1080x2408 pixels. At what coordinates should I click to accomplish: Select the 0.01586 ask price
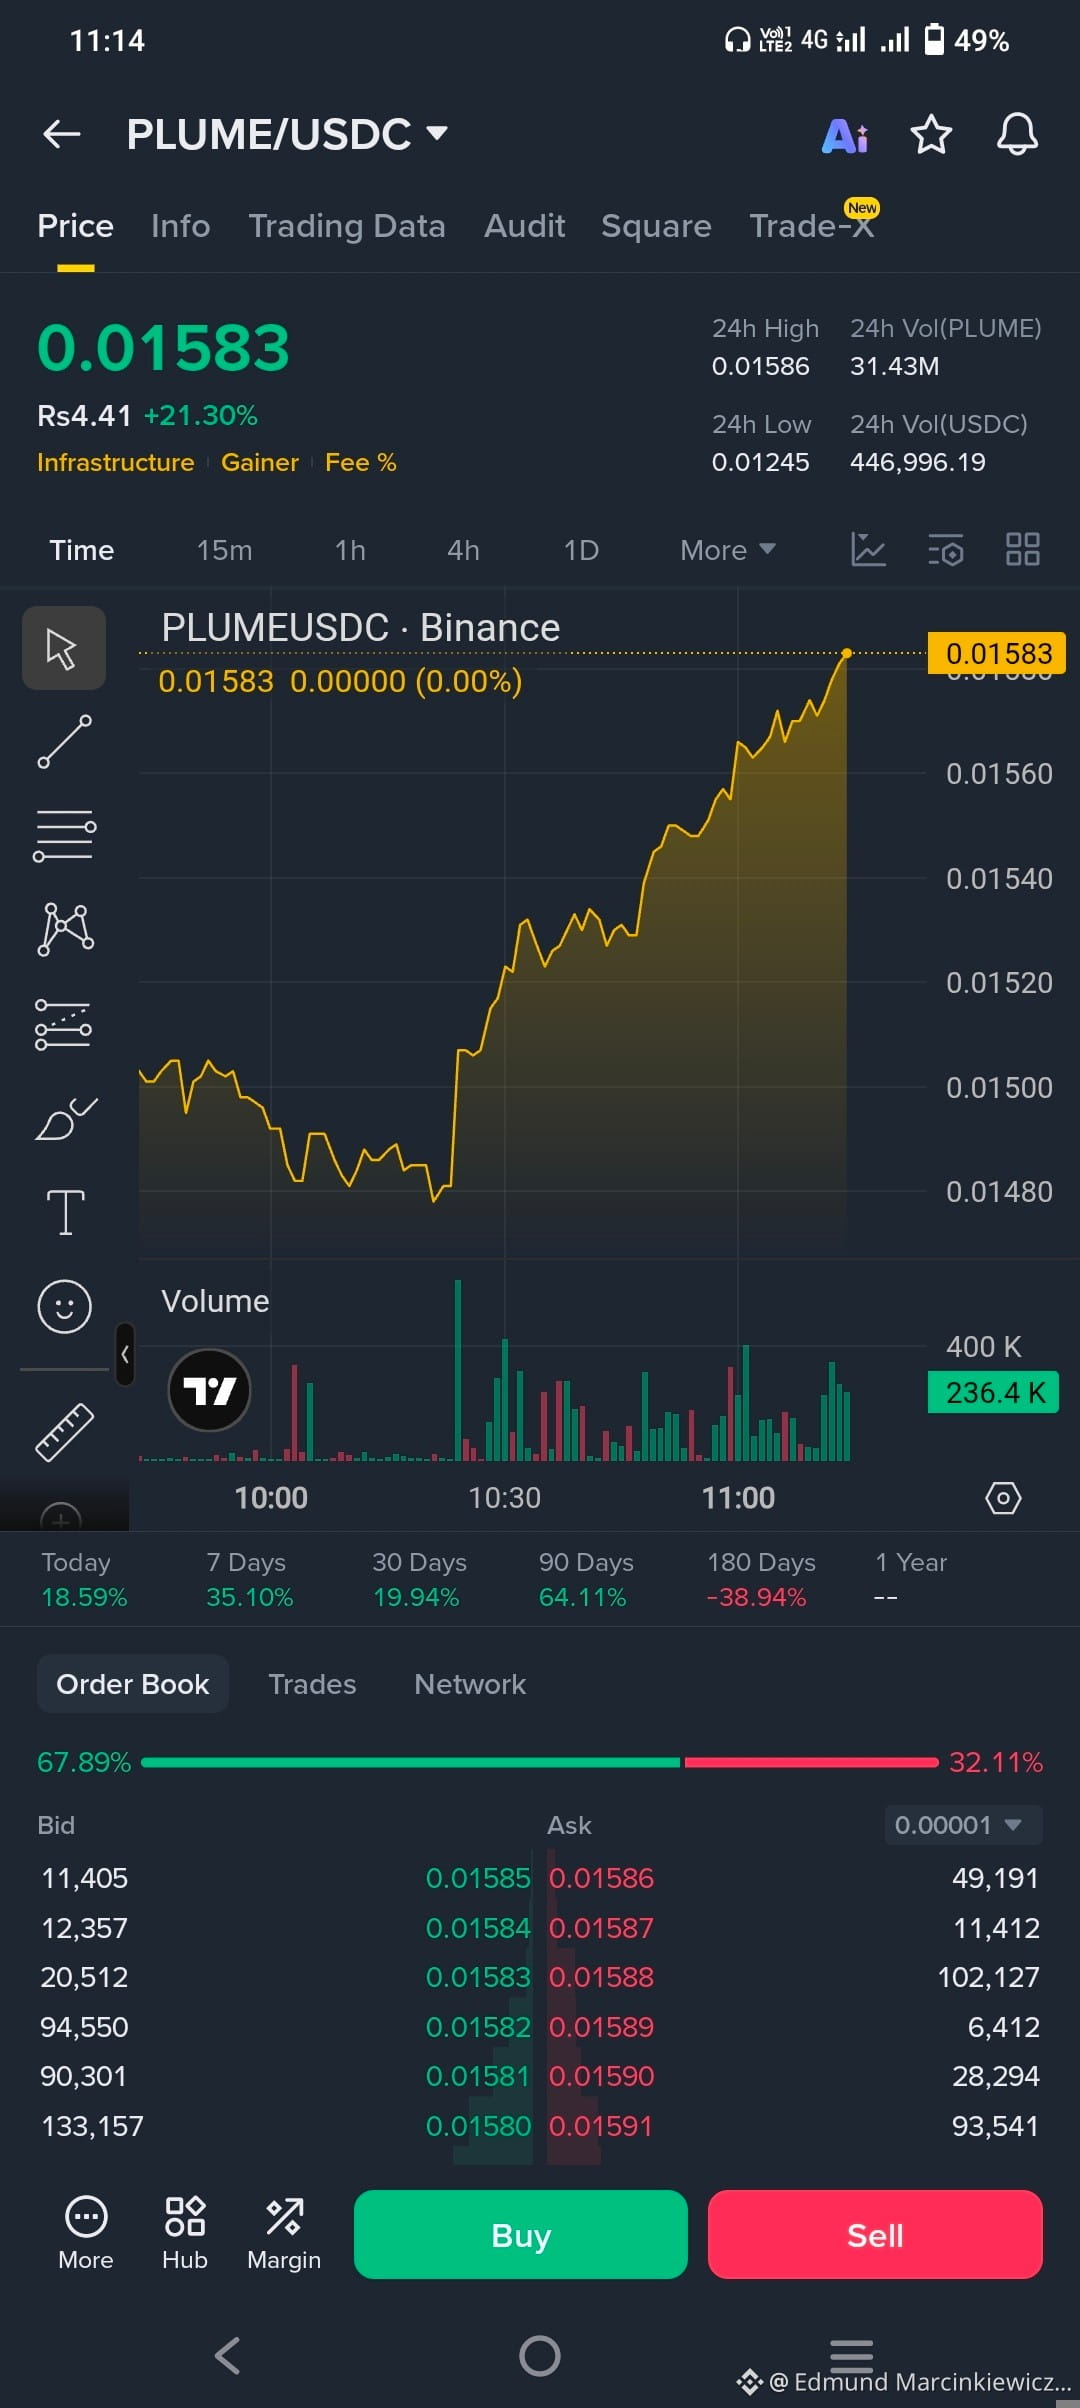601,1878
